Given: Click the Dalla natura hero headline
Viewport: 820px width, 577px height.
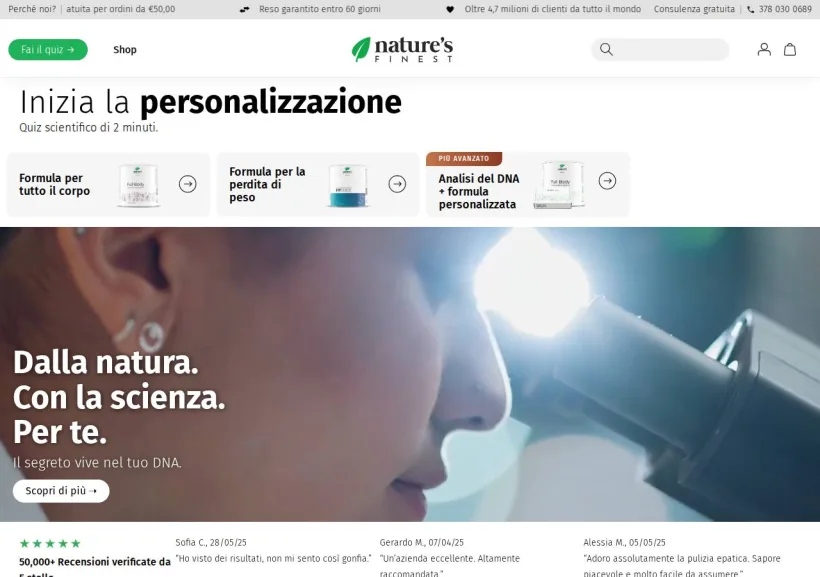Looking at the screenshot, I should pos(119,398).
